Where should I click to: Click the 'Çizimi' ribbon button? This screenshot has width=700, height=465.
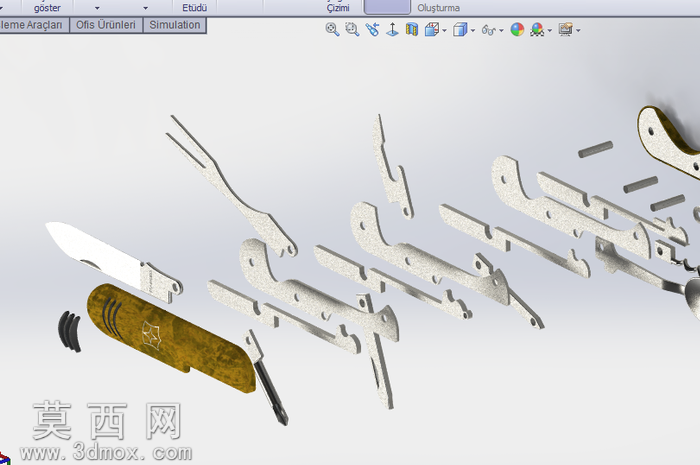(x=338, y=8)
